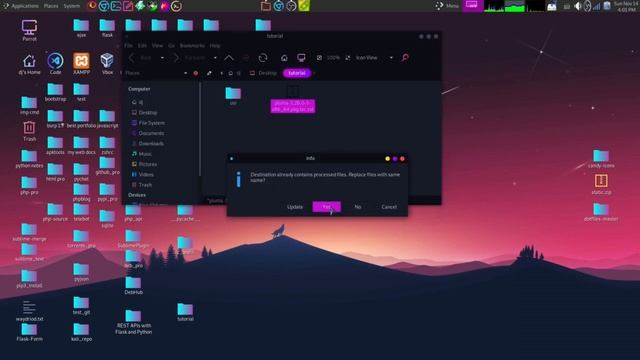
Task: Open the volume speaker tray icon
Action: click(578, 6)
